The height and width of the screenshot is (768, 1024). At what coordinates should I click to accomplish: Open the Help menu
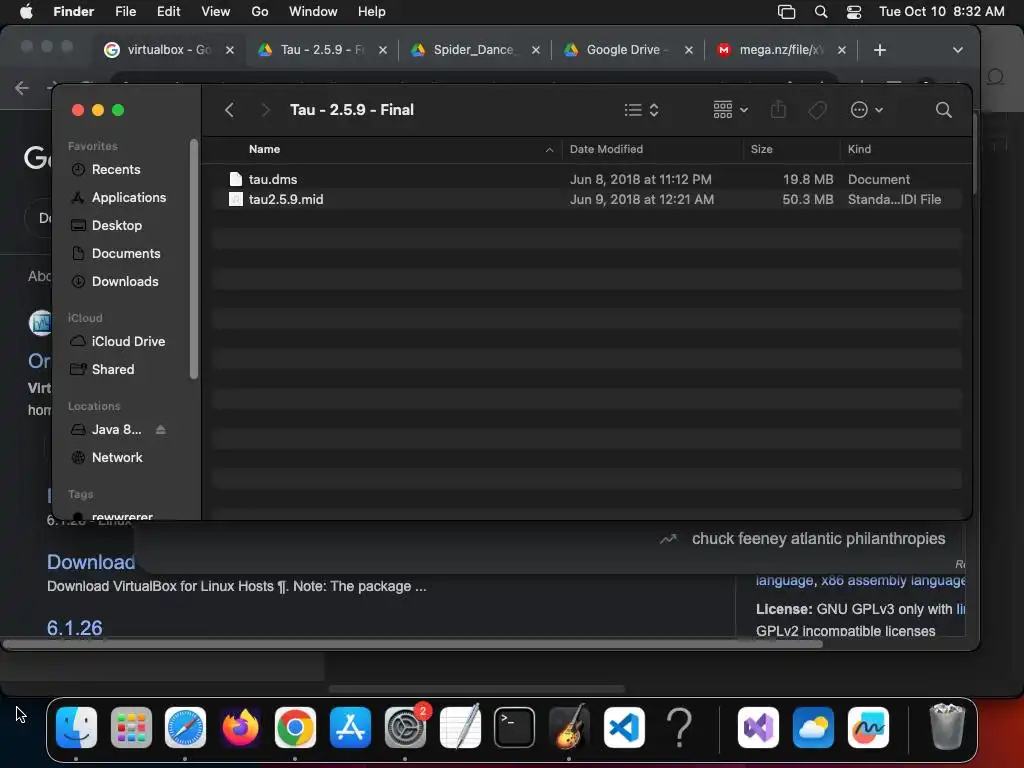coord(372,12)
